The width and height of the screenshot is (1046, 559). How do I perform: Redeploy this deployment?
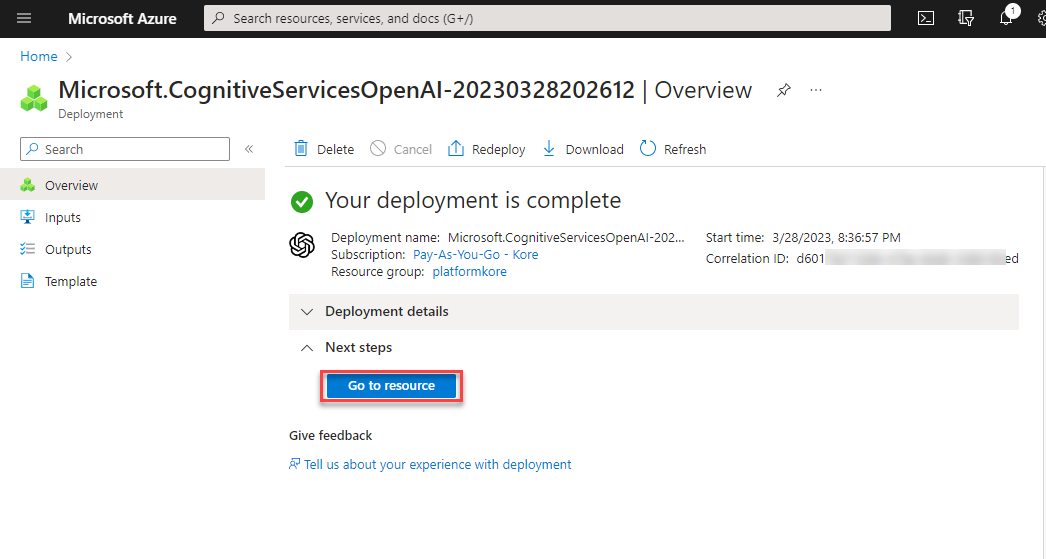coord(486,149)
